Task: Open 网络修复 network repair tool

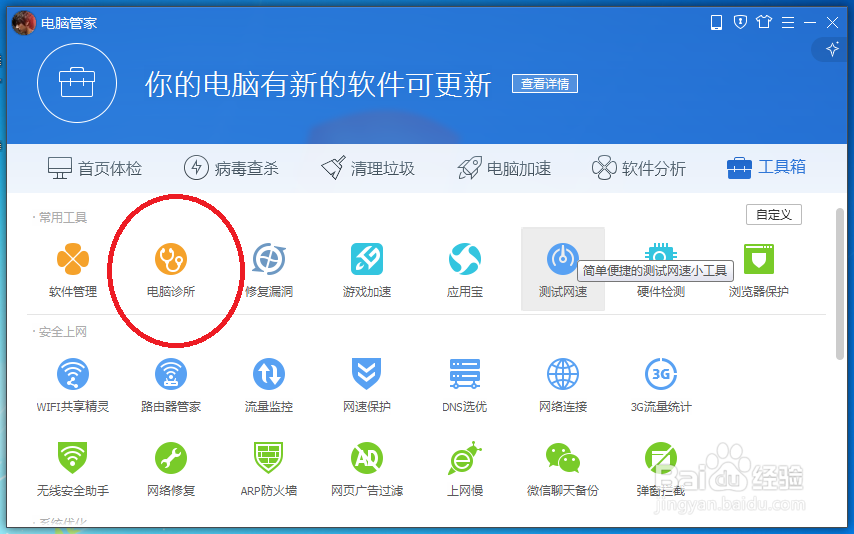Action: (170, 469)
